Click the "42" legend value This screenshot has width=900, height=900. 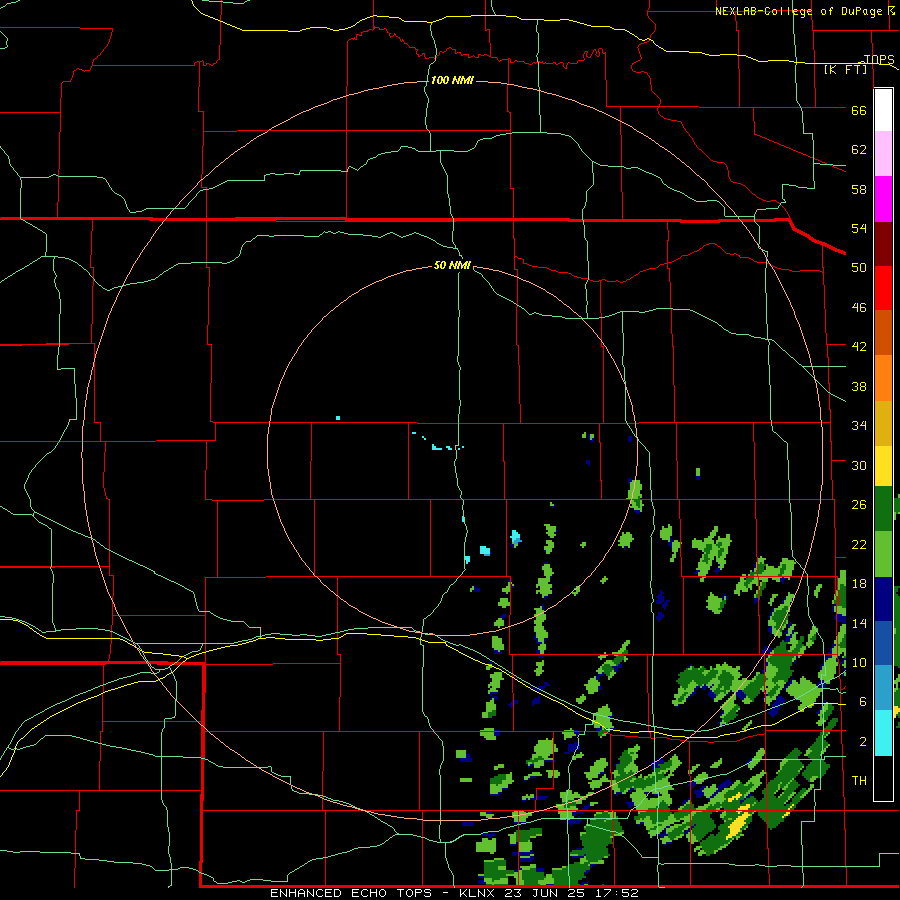pos(859,347)
